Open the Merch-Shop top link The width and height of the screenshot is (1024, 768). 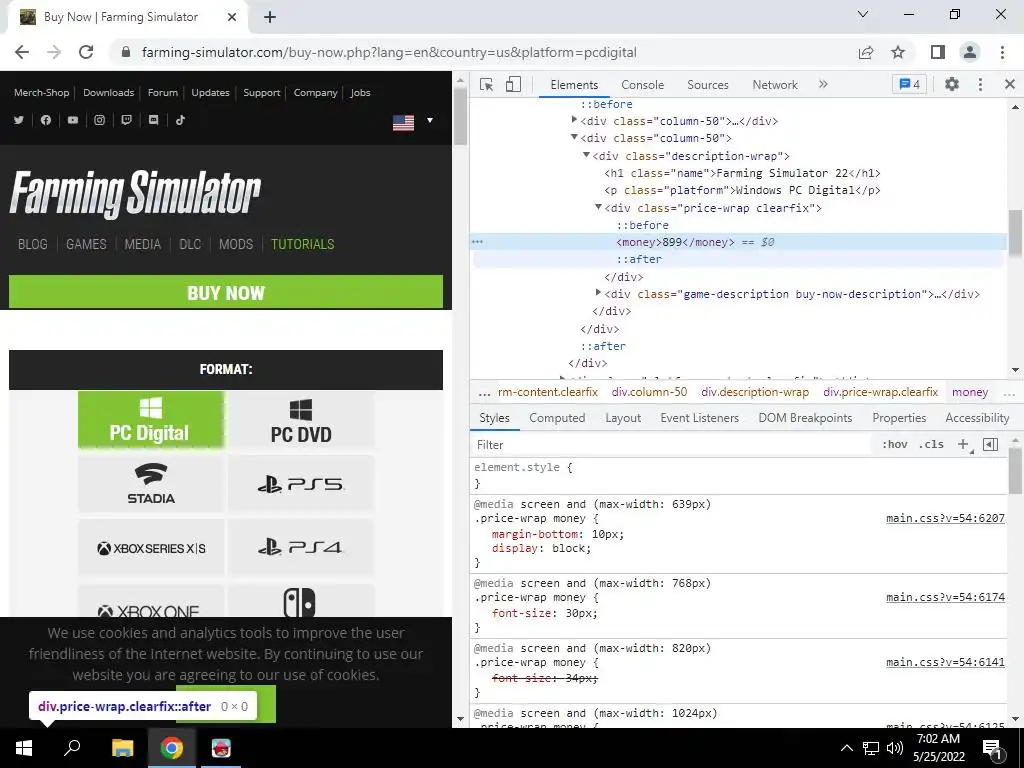[x=41, y=93]
